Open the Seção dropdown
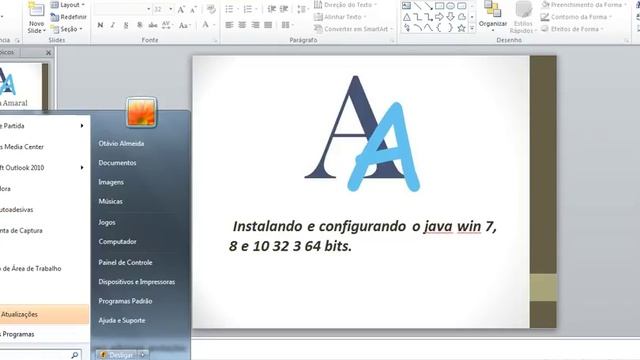The height and width of the screenshot is (360, 640). 67,29
